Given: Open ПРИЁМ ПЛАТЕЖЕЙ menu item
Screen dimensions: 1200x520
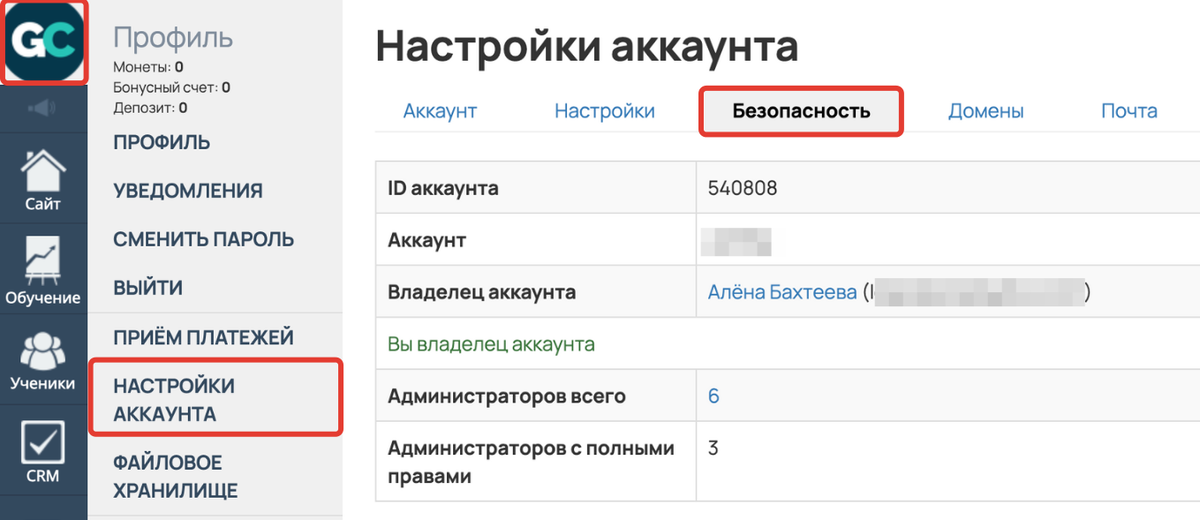Looking at the screenshot, I should tap(203, 338).
